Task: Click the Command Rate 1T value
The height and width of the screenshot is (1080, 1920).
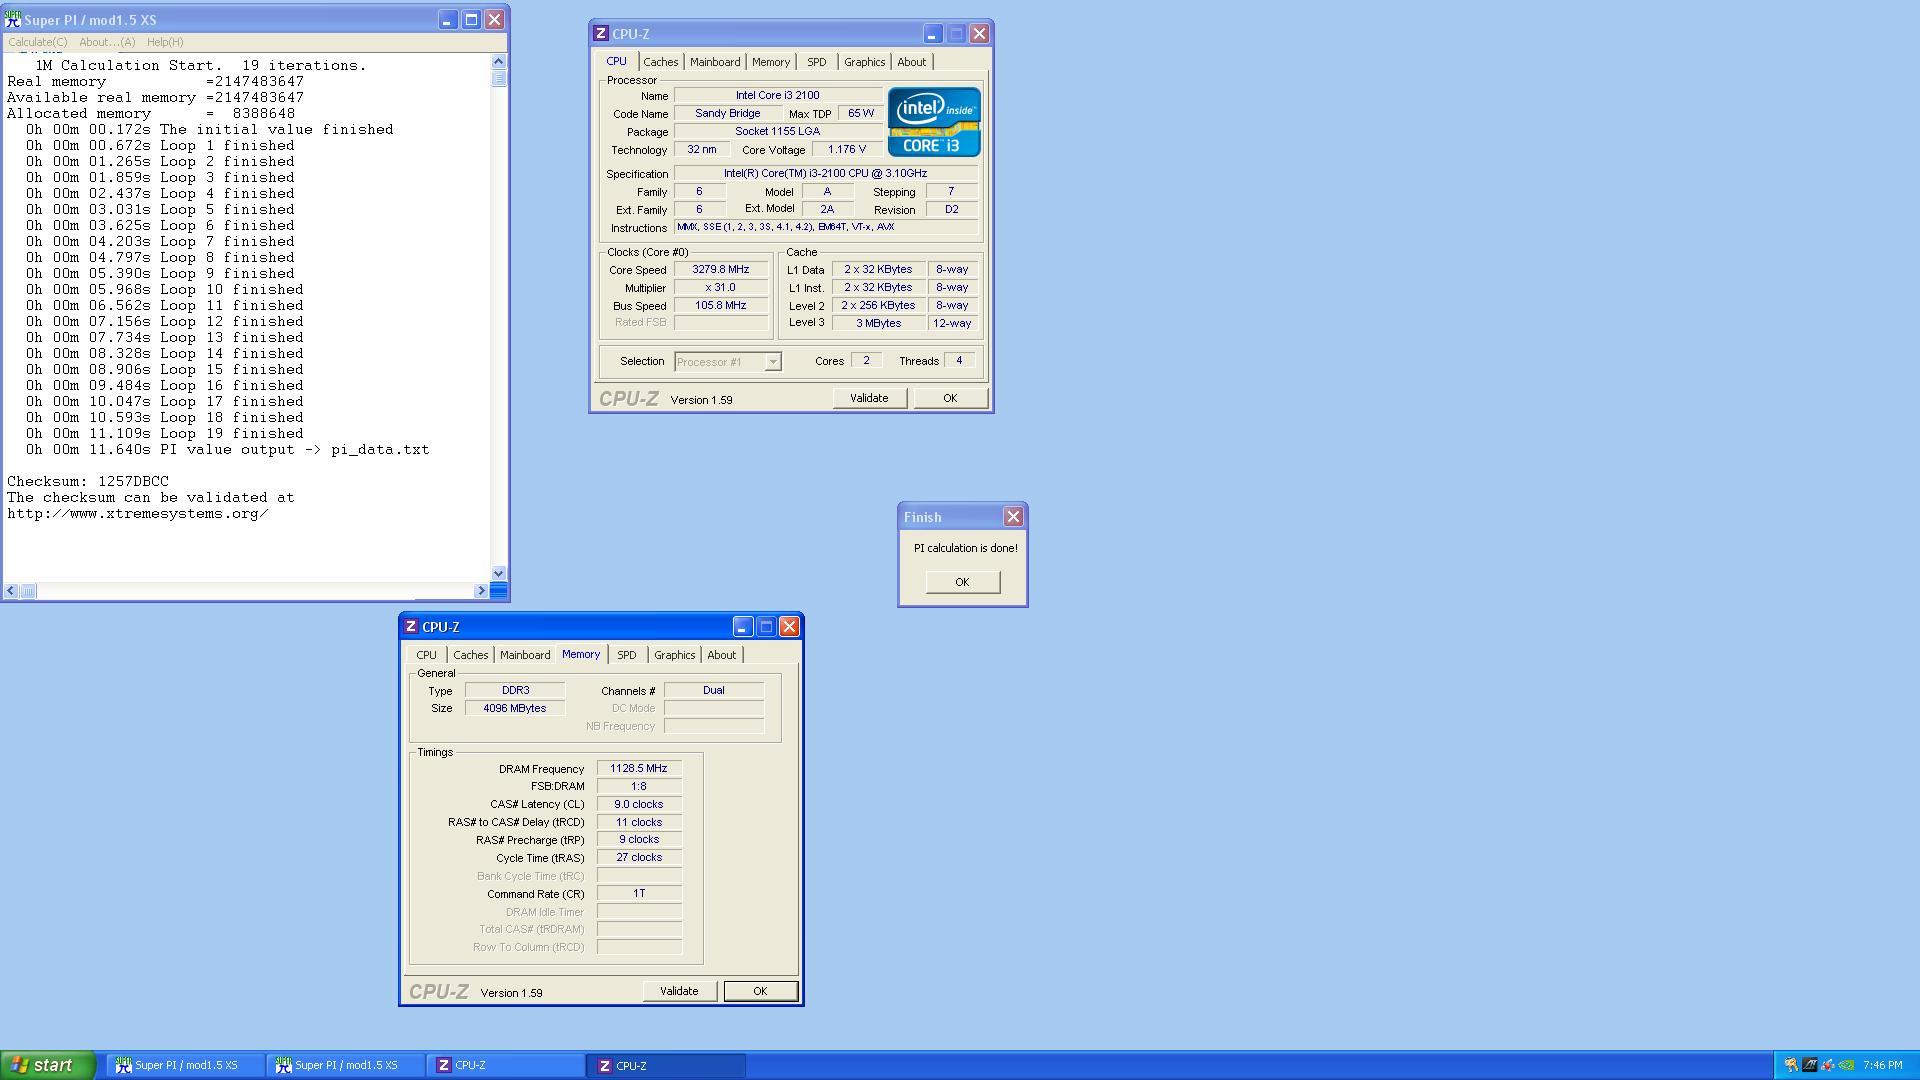Action: [x=639, y=894]
